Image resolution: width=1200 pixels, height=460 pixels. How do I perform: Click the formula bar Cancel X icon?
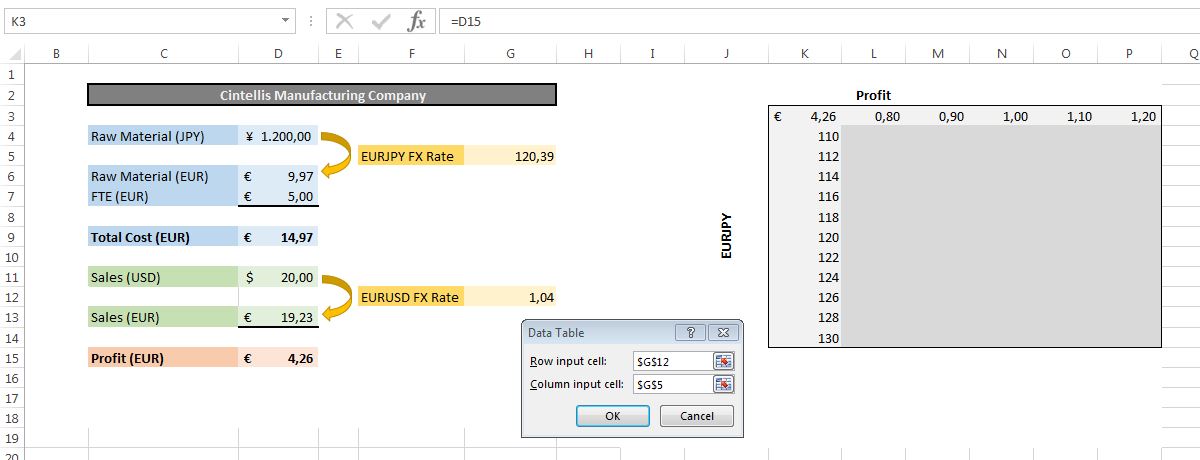(345, 21)
